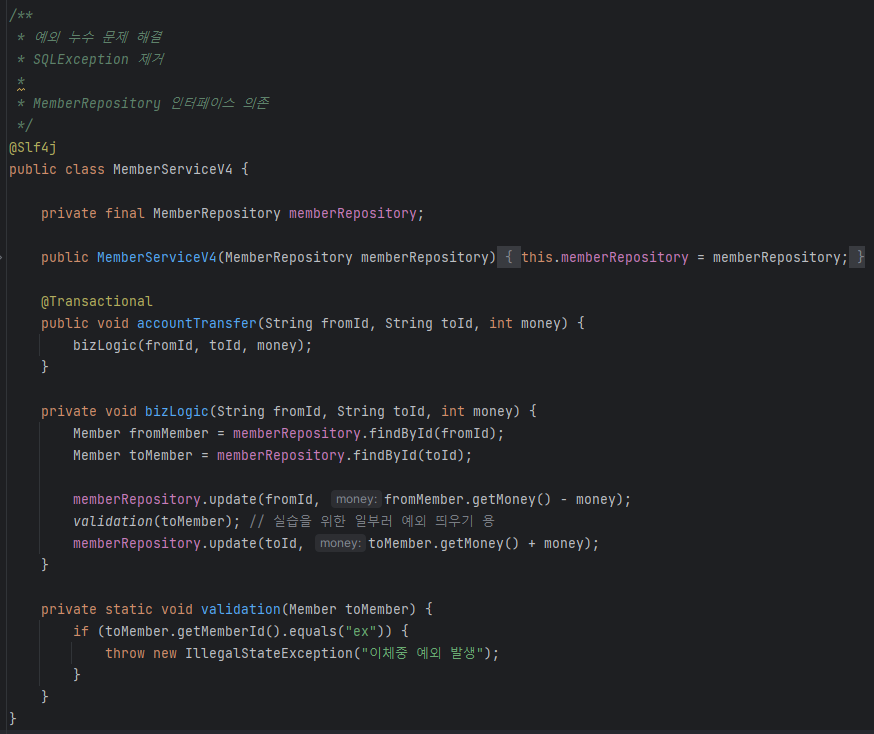Click the blue validation method declaration name
The image size is (874, 734).
point(241,609)
